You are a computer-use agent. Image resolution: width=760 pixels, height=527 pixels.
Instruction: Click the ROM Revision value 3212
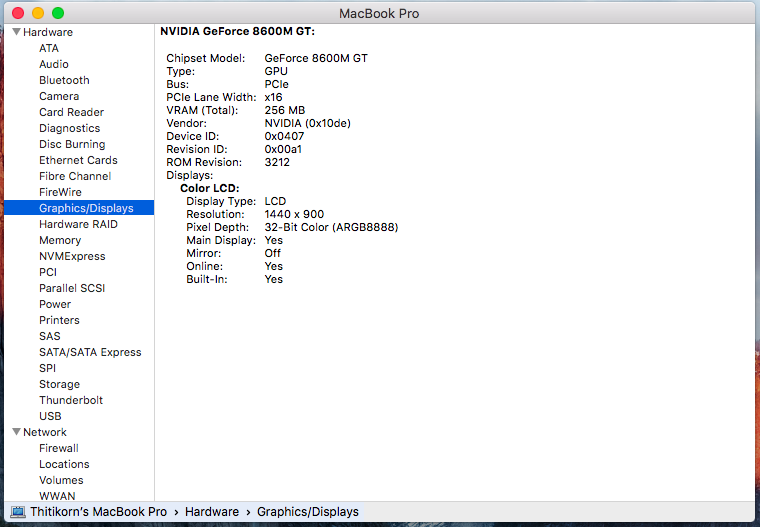tap(277, 162)
